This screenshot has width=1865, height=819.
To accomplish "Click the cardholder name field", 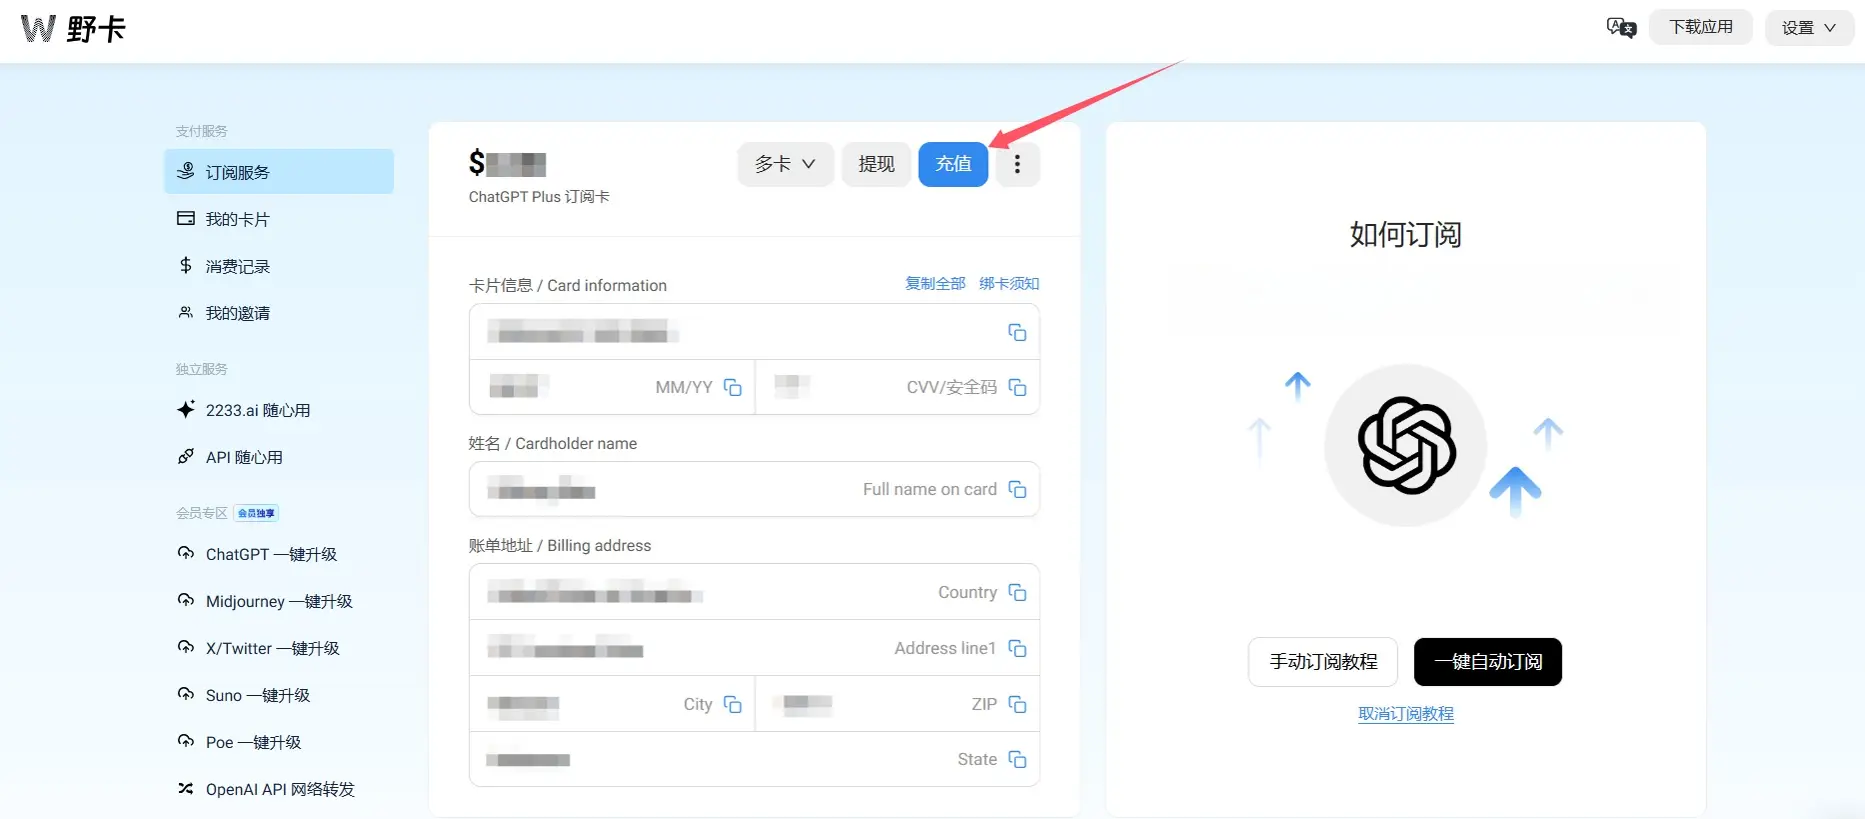I will [754, 489].
